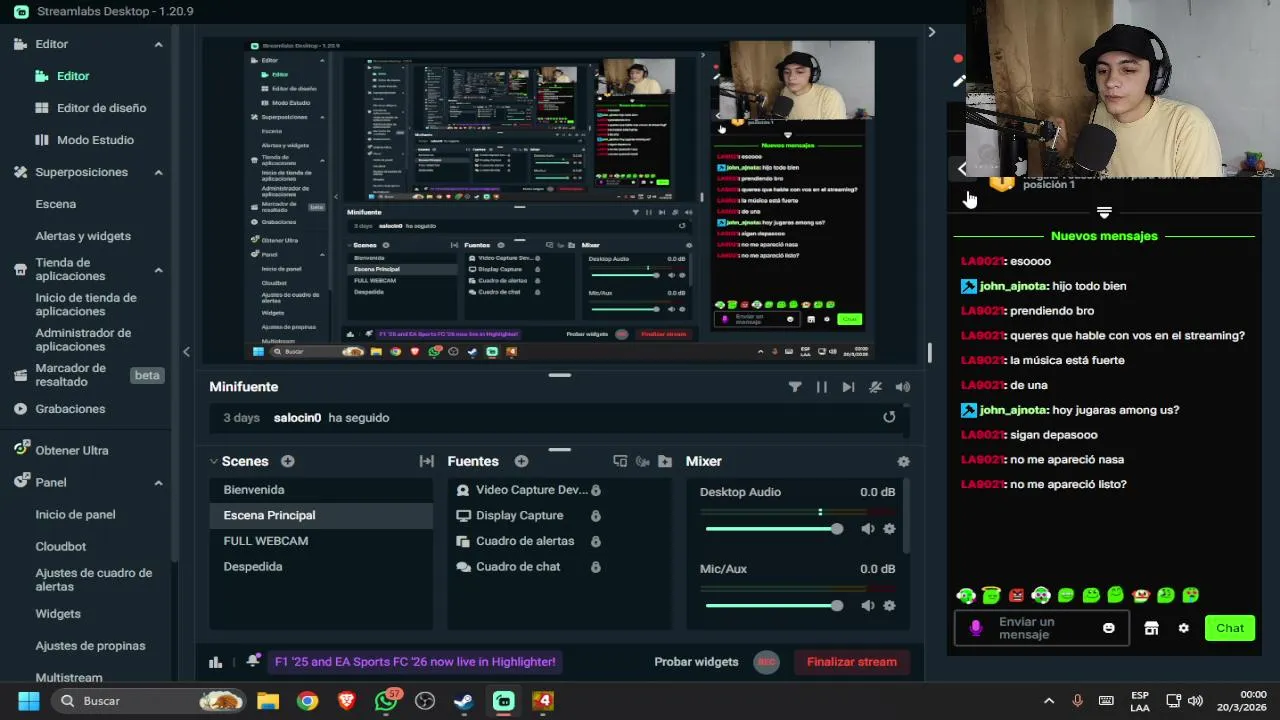
Task: Open Marcador de resaltado beta
Action: (70, 375)
